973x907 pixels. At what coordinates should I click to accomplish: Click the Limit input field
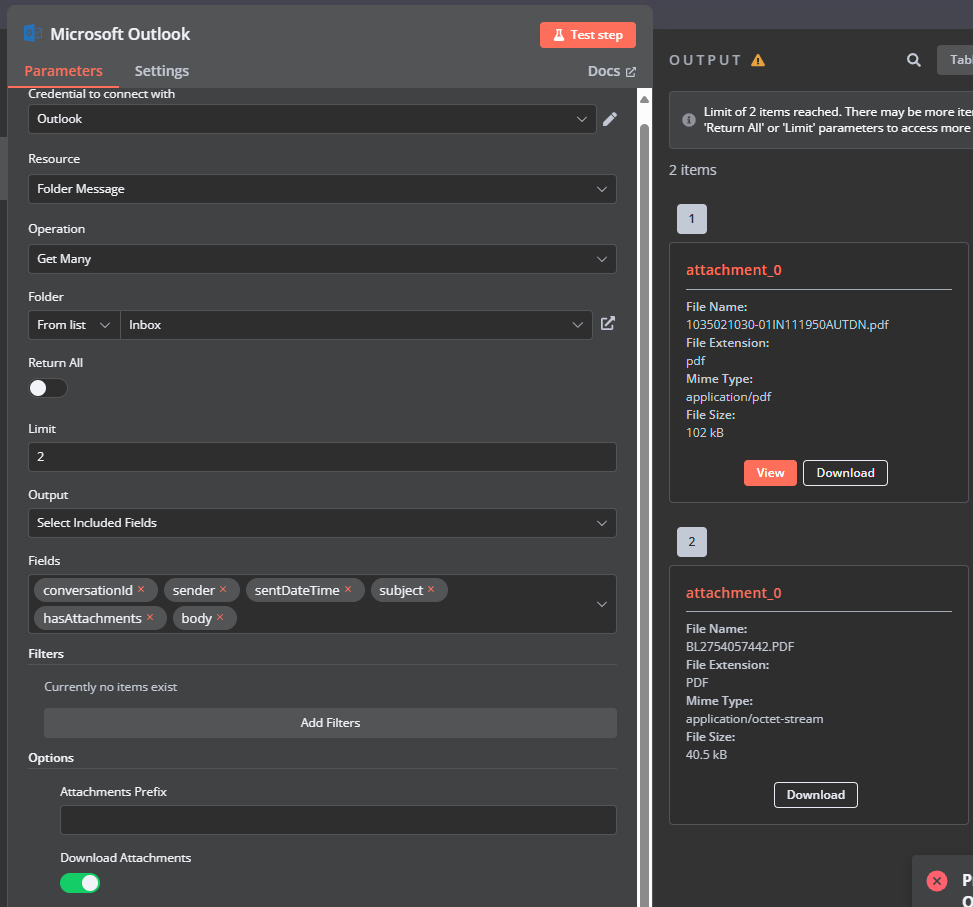click(322, 457)
